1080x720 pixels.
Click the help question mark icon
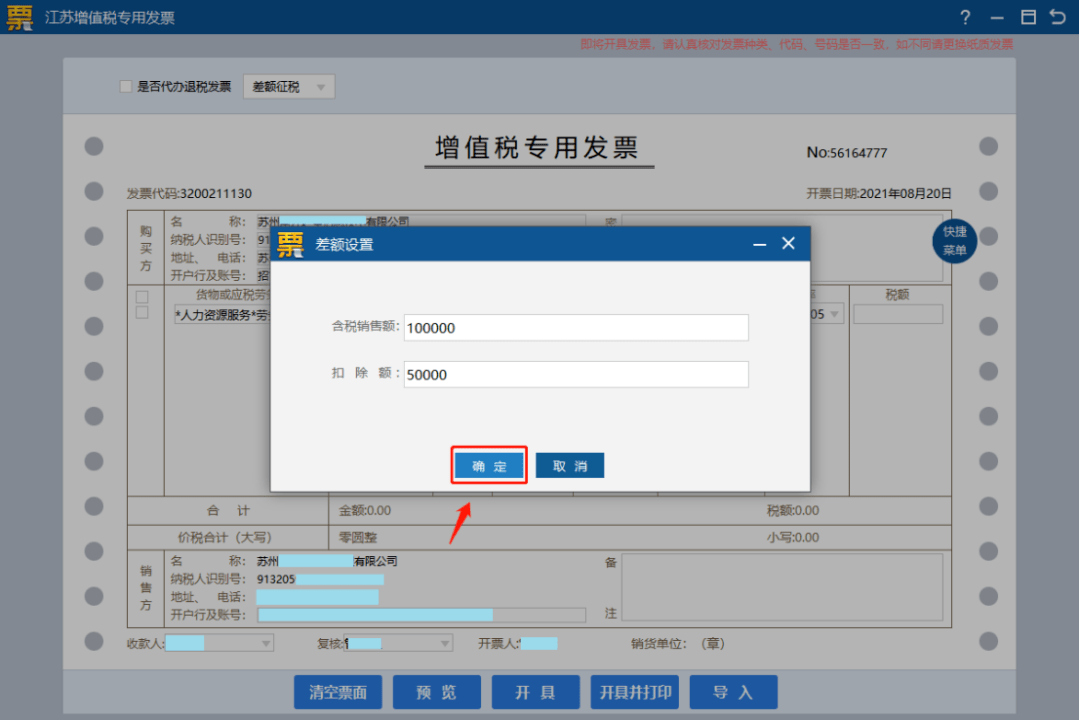tap(965, 17)
